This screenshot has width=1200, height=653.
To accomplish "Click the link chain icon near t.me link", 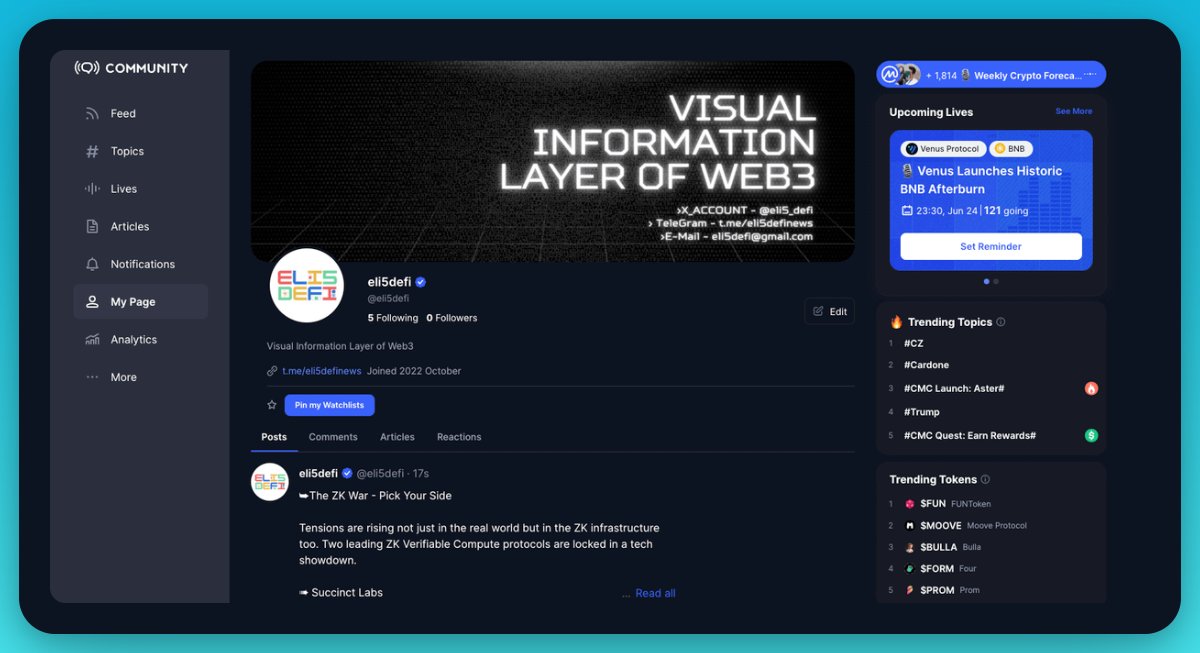I will pyautogui.click(x=272, y=371).
